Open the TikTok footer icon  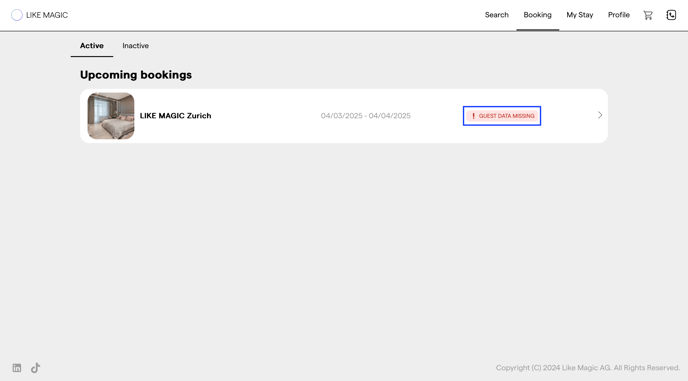tap(36, 368)
